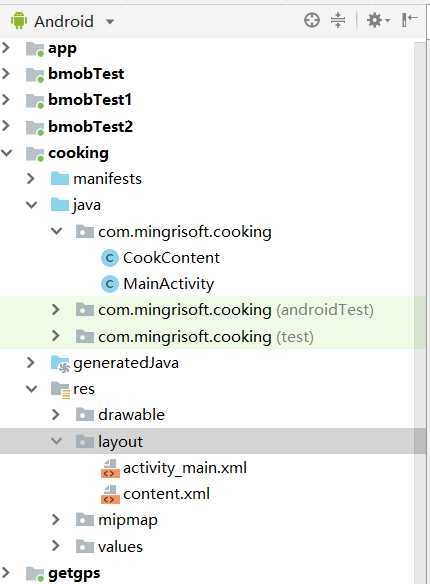Open the gear settings icon in project panel

click(378, 20)
